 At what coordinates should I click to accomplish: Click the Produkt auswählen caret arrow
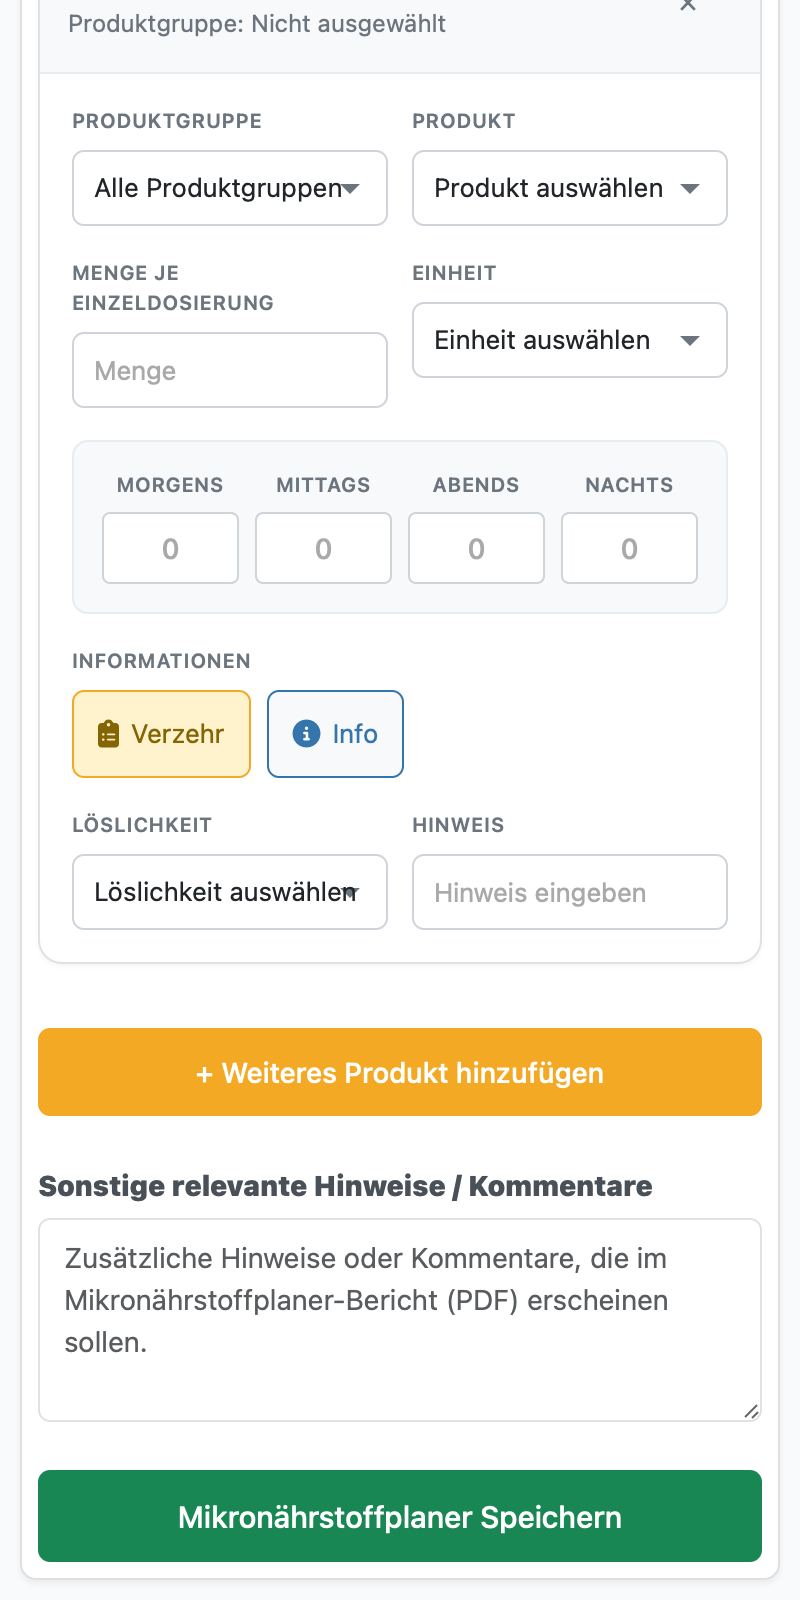(690, 188)
